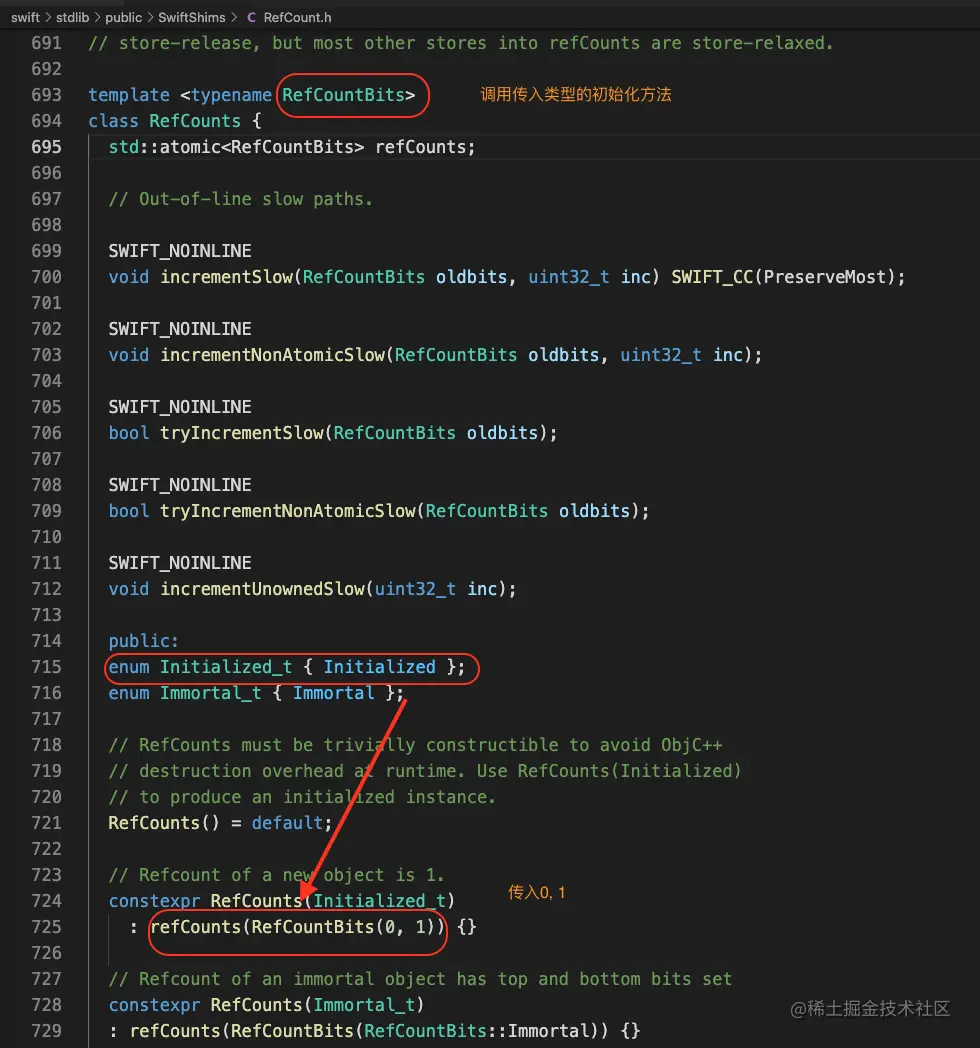Click the C file icon beside RefCount.h
Screen dimensions: 980x1048
[x=251, y=17]
